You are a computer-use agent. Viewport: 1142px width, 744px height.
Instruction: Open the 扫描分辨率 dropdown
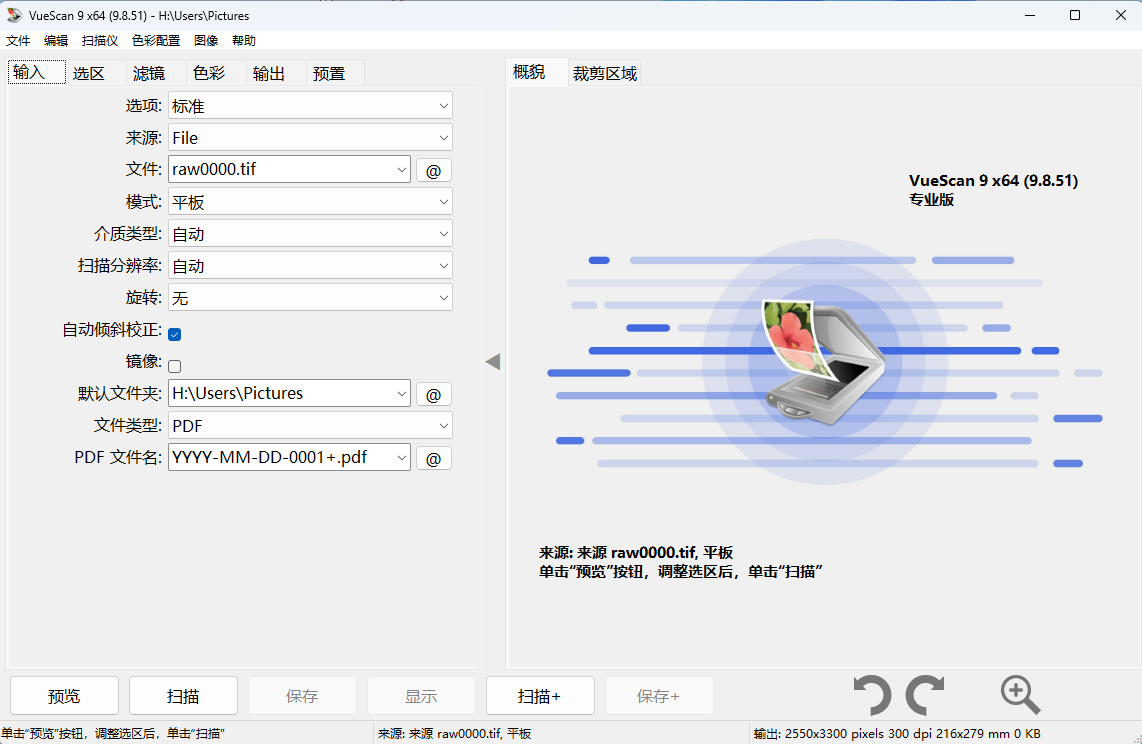pyautogui.click(x=310, y=266)
